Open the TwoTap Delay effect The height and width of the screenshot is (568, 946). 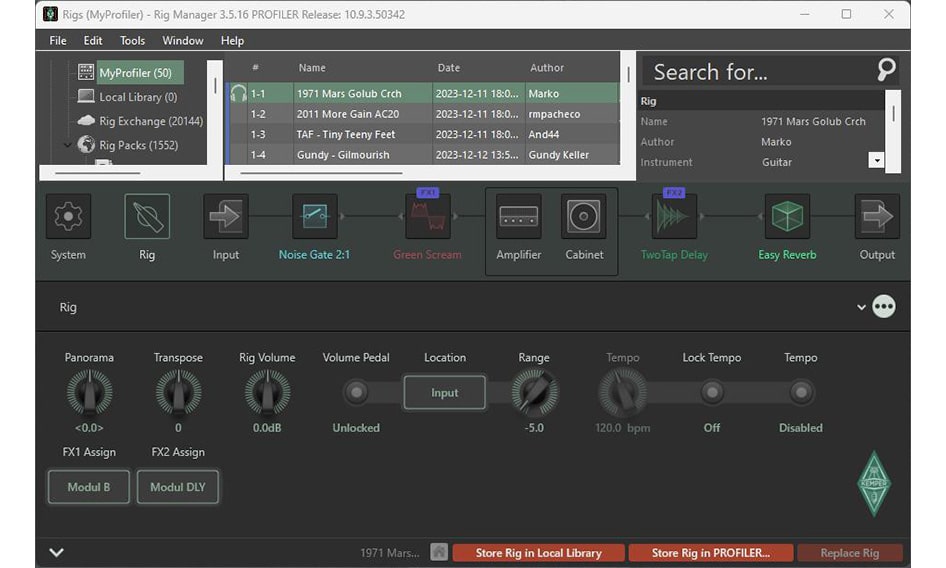(x=673, y=217)
